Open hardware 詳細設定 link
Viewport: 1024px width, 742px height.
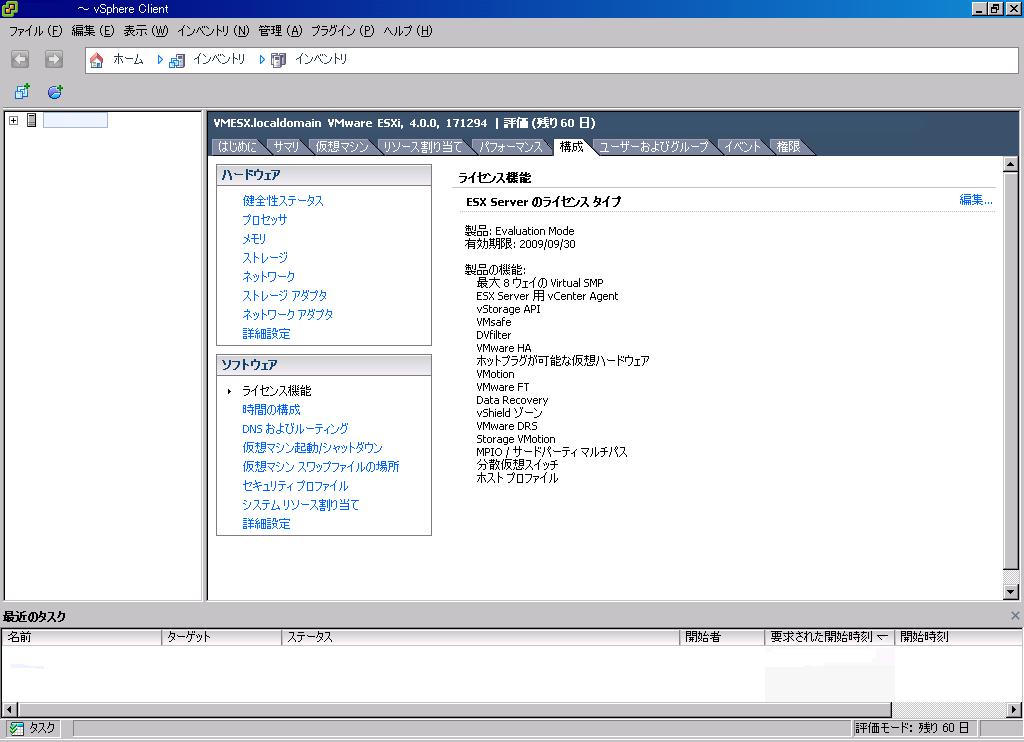(266, 334)
